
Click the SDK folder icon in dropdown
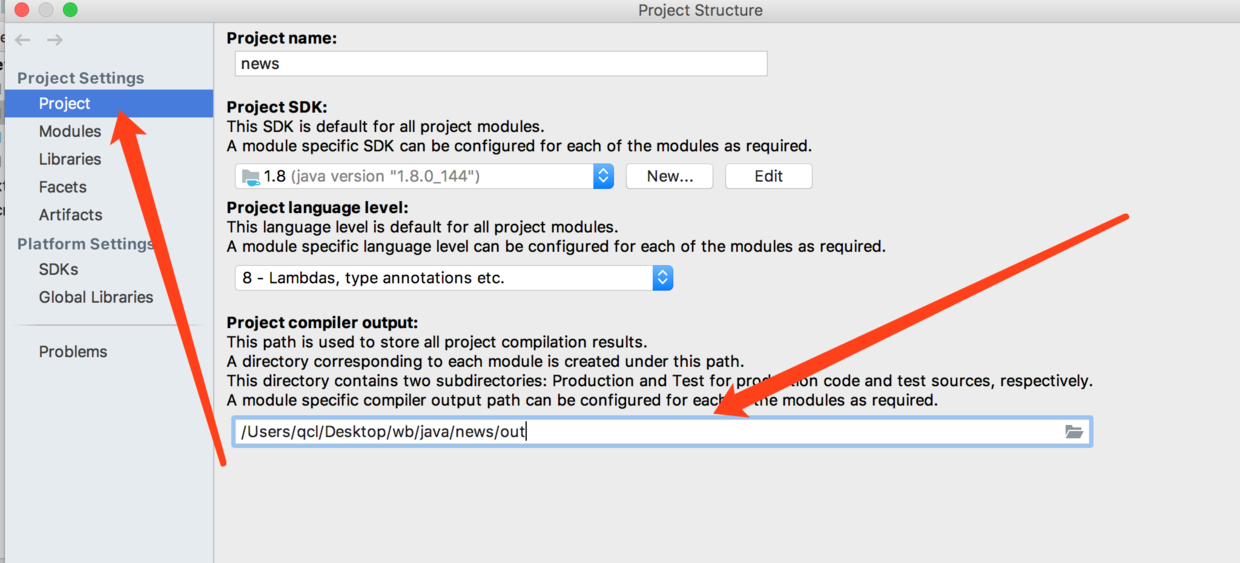coord(250,177)
